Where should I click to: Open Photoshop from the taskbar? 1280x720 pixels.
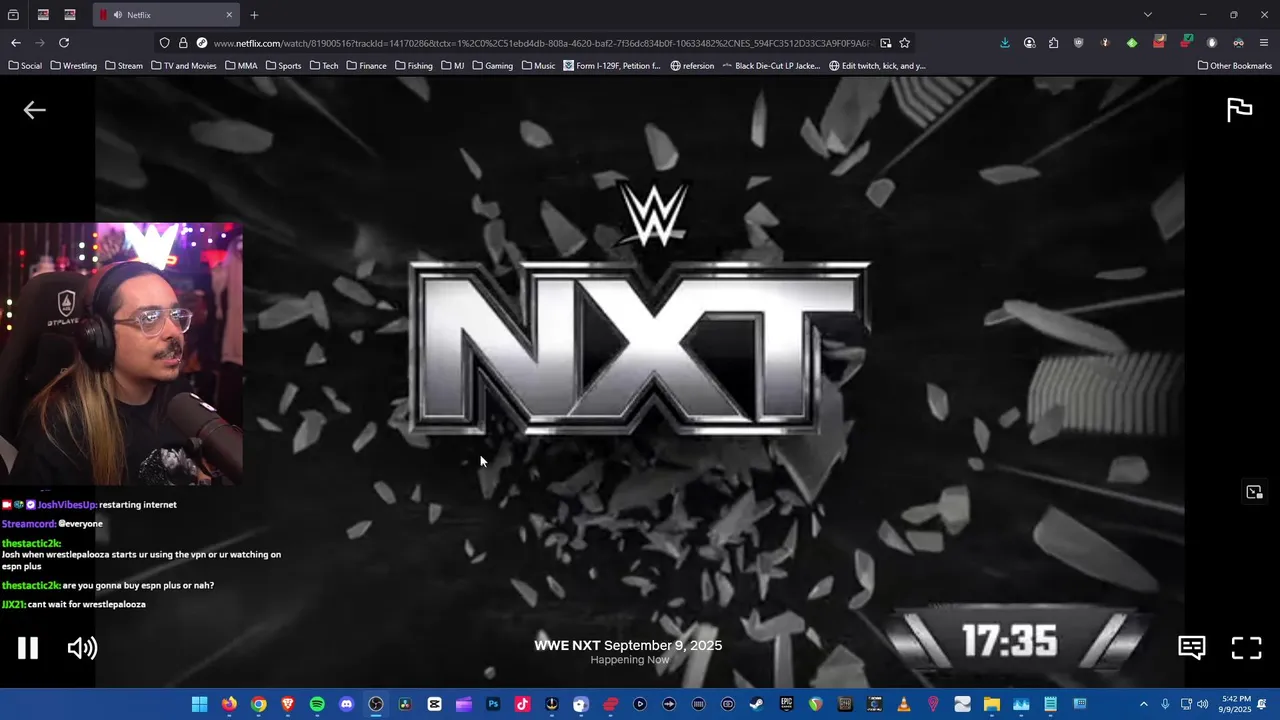pos(493,704)
